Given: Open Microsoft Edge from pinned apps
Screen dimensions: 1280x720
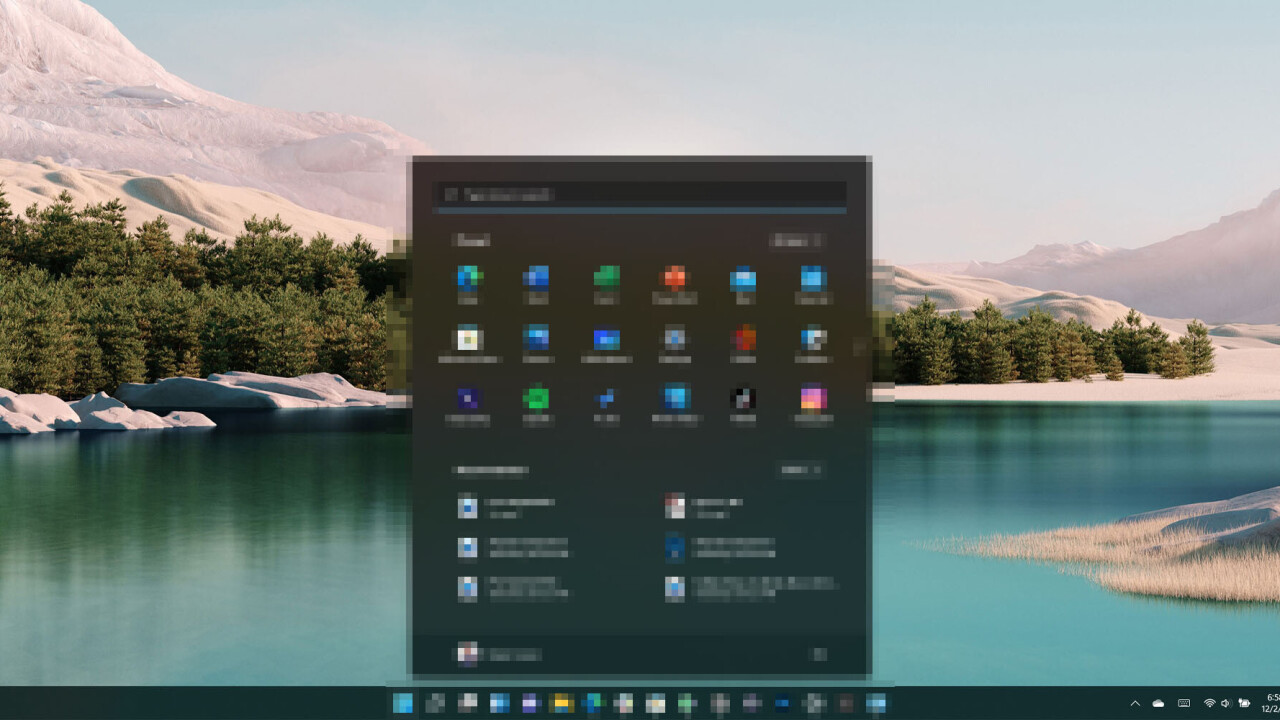Looking at the screenshot, I should point(468,280).
